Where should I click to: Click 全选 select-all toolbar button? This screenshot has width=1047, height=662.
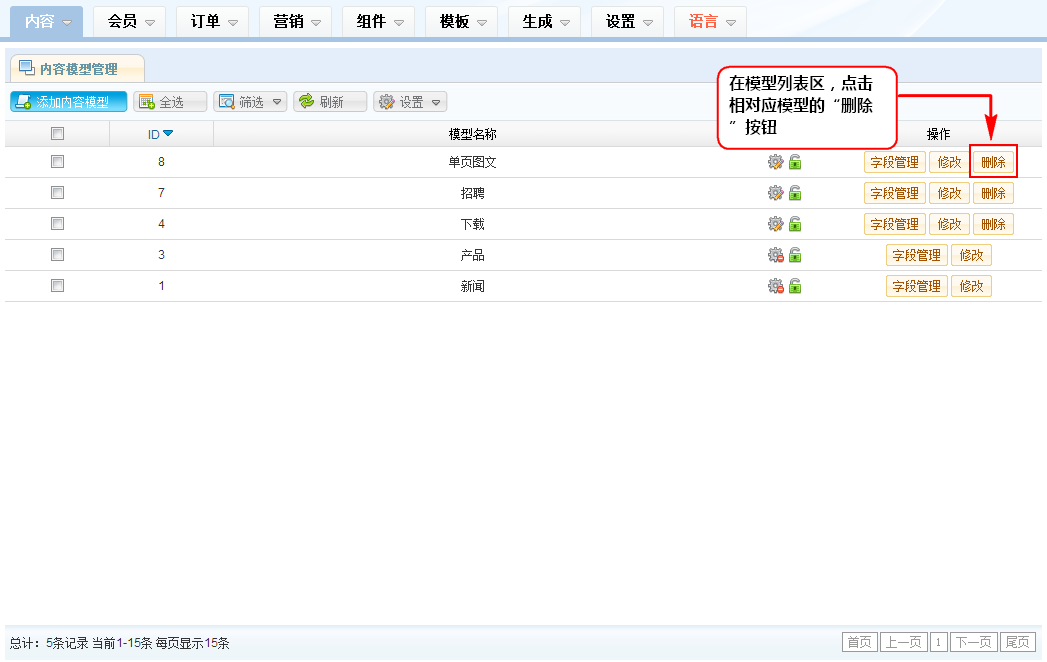[x=170, y=102]
